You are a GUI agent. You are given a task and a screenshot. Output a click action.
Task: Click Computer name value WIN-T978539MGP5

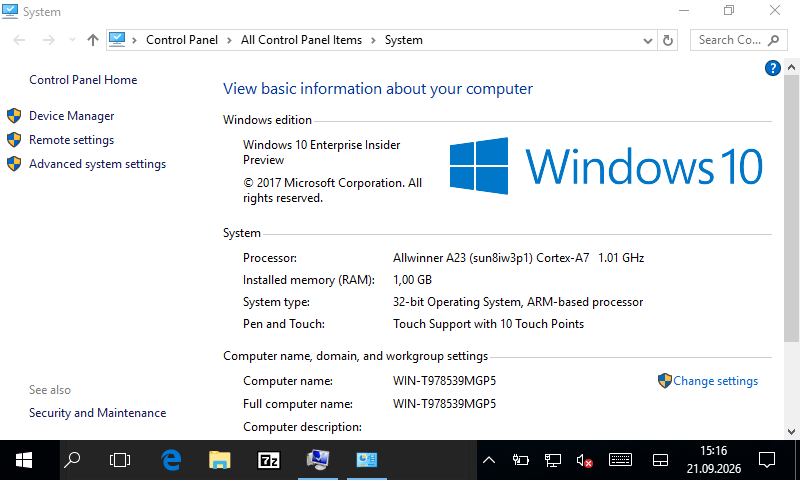[444, 381]
